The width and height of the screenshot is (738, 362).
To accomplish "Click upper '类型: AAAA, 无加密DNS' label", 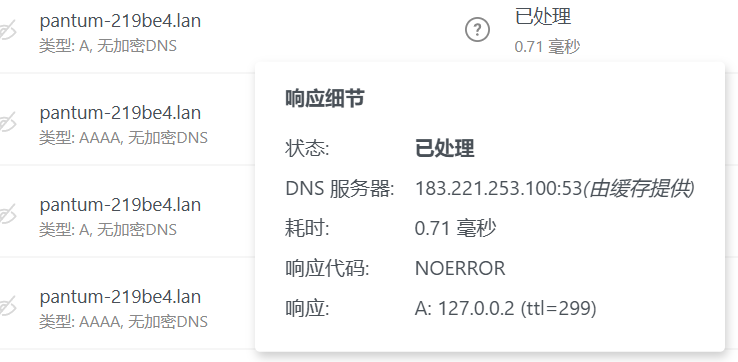I will point(123,137).
